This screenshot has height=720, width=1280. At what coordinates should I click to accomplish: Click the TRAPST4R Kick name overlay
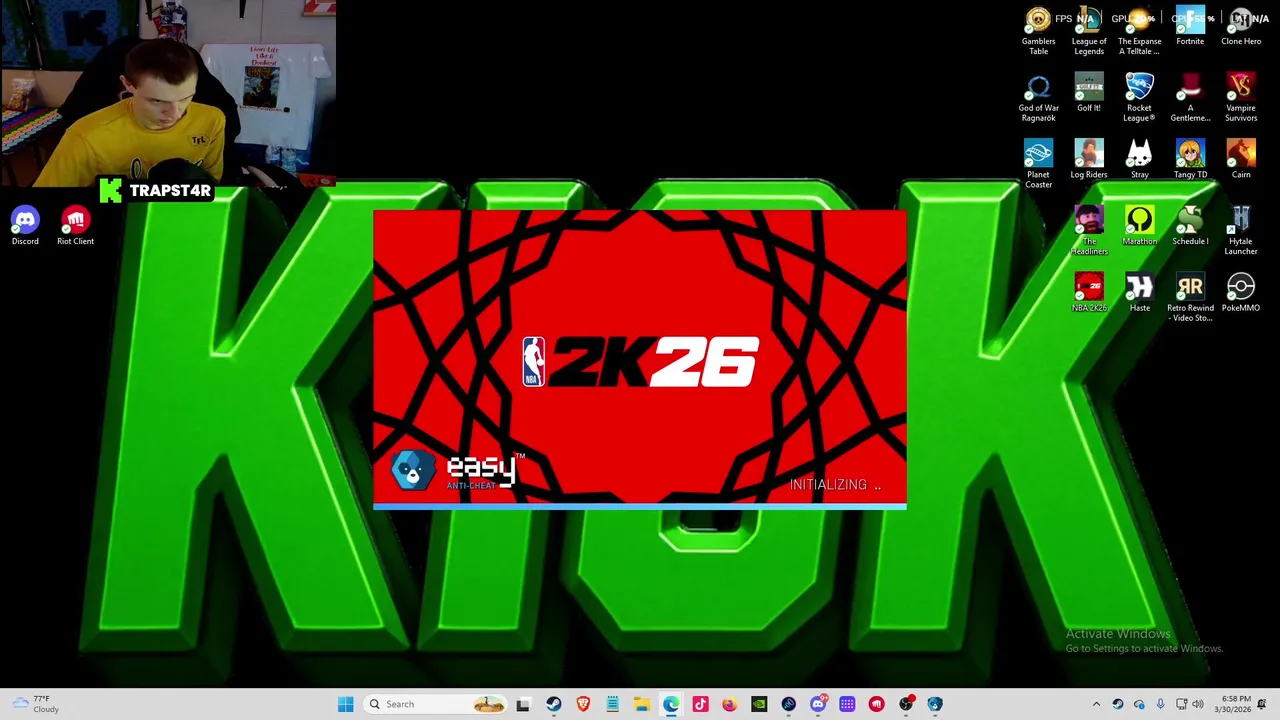click(x=156, y=190)
